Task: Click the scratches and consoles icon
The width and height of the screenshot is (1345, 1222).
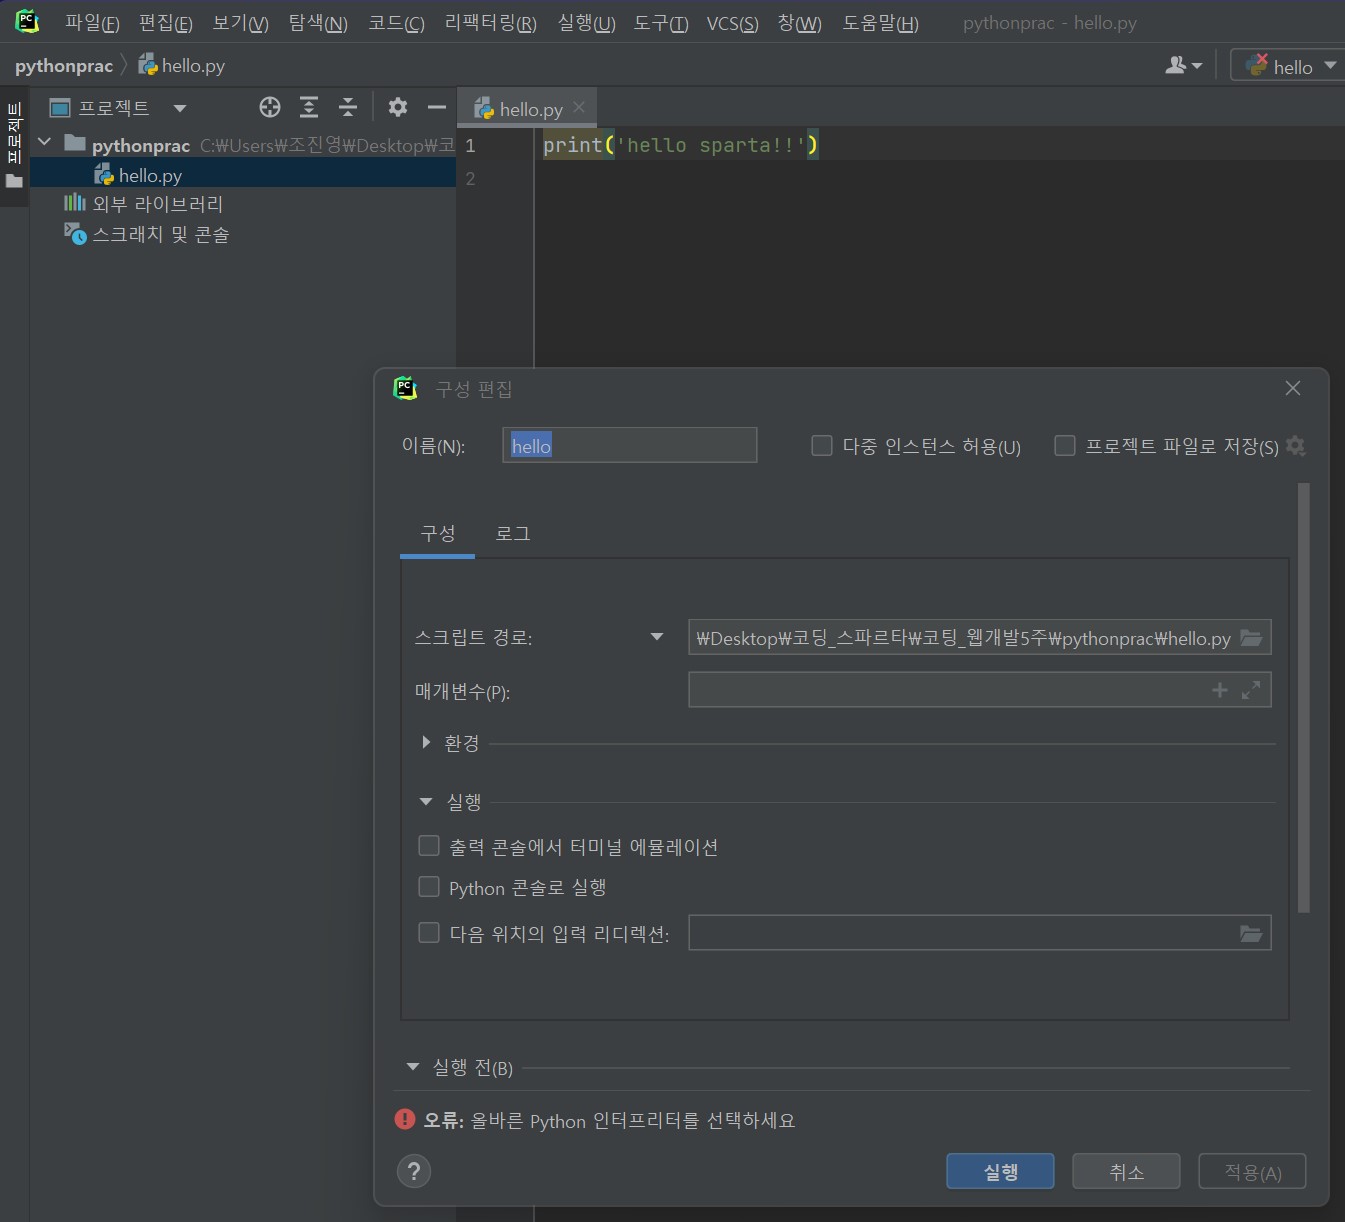Action: 75,234
